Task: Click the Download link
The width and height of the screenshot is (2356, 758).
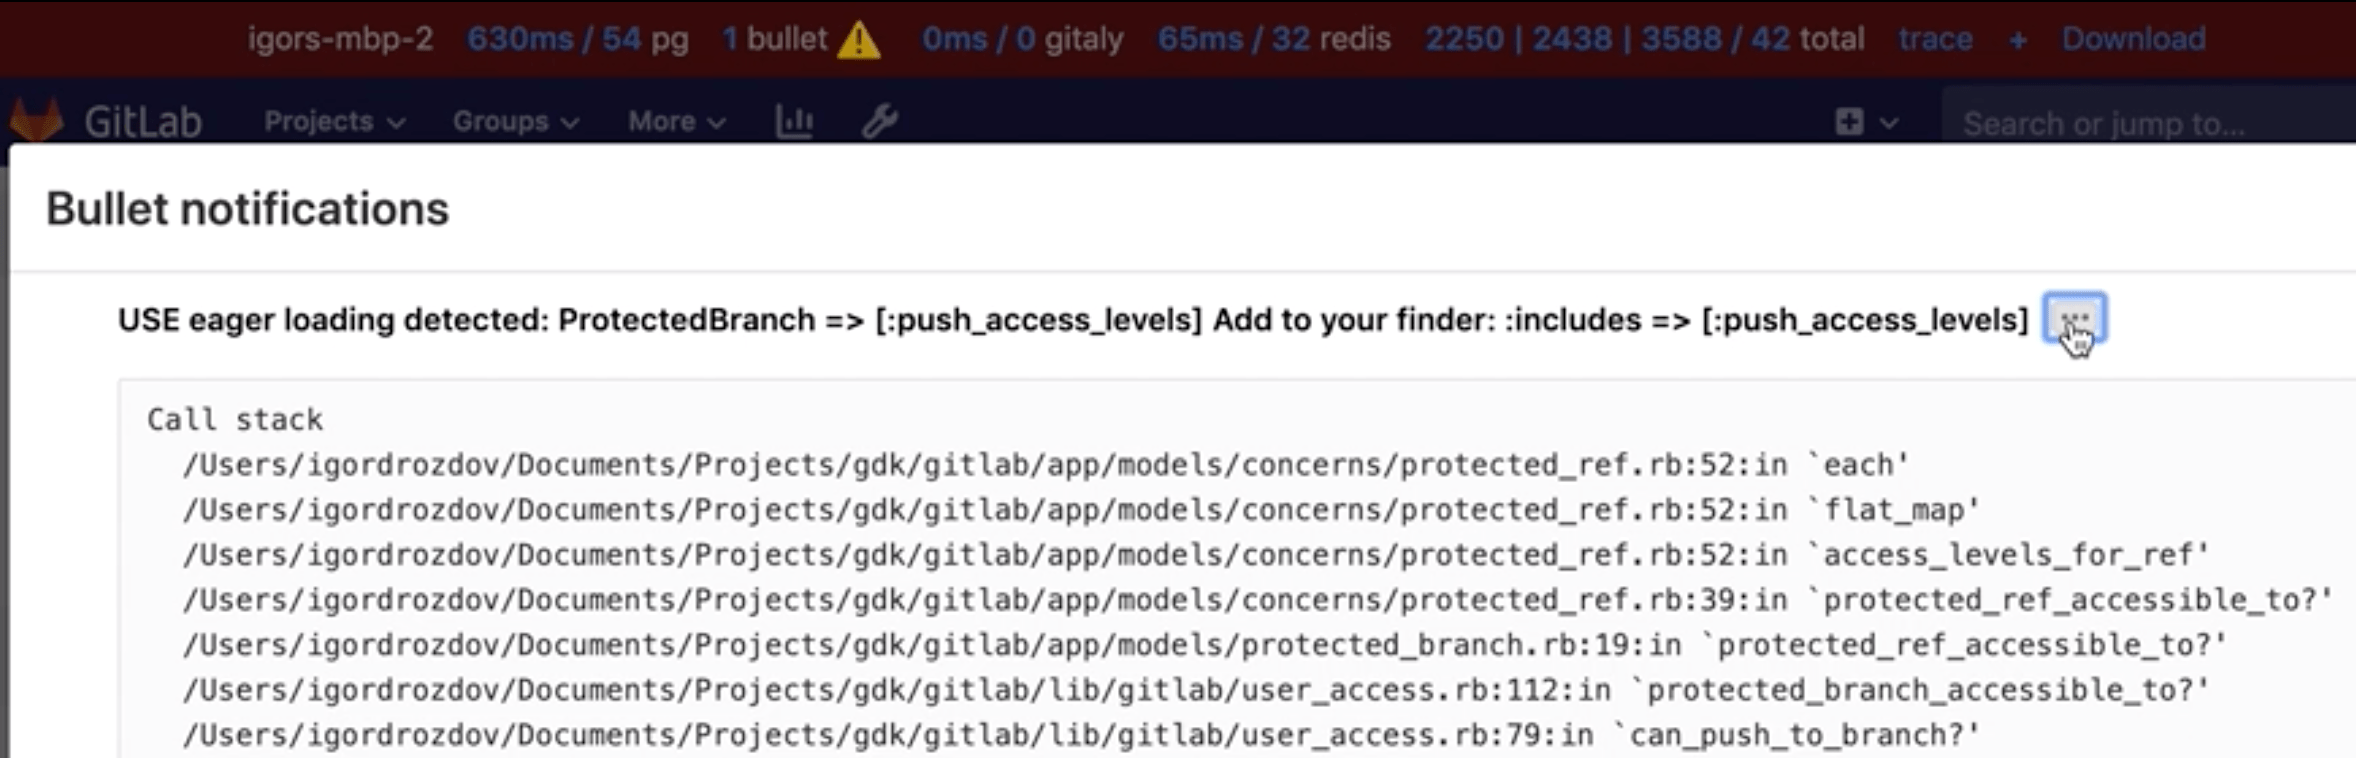Action: tap(2133, 39)
